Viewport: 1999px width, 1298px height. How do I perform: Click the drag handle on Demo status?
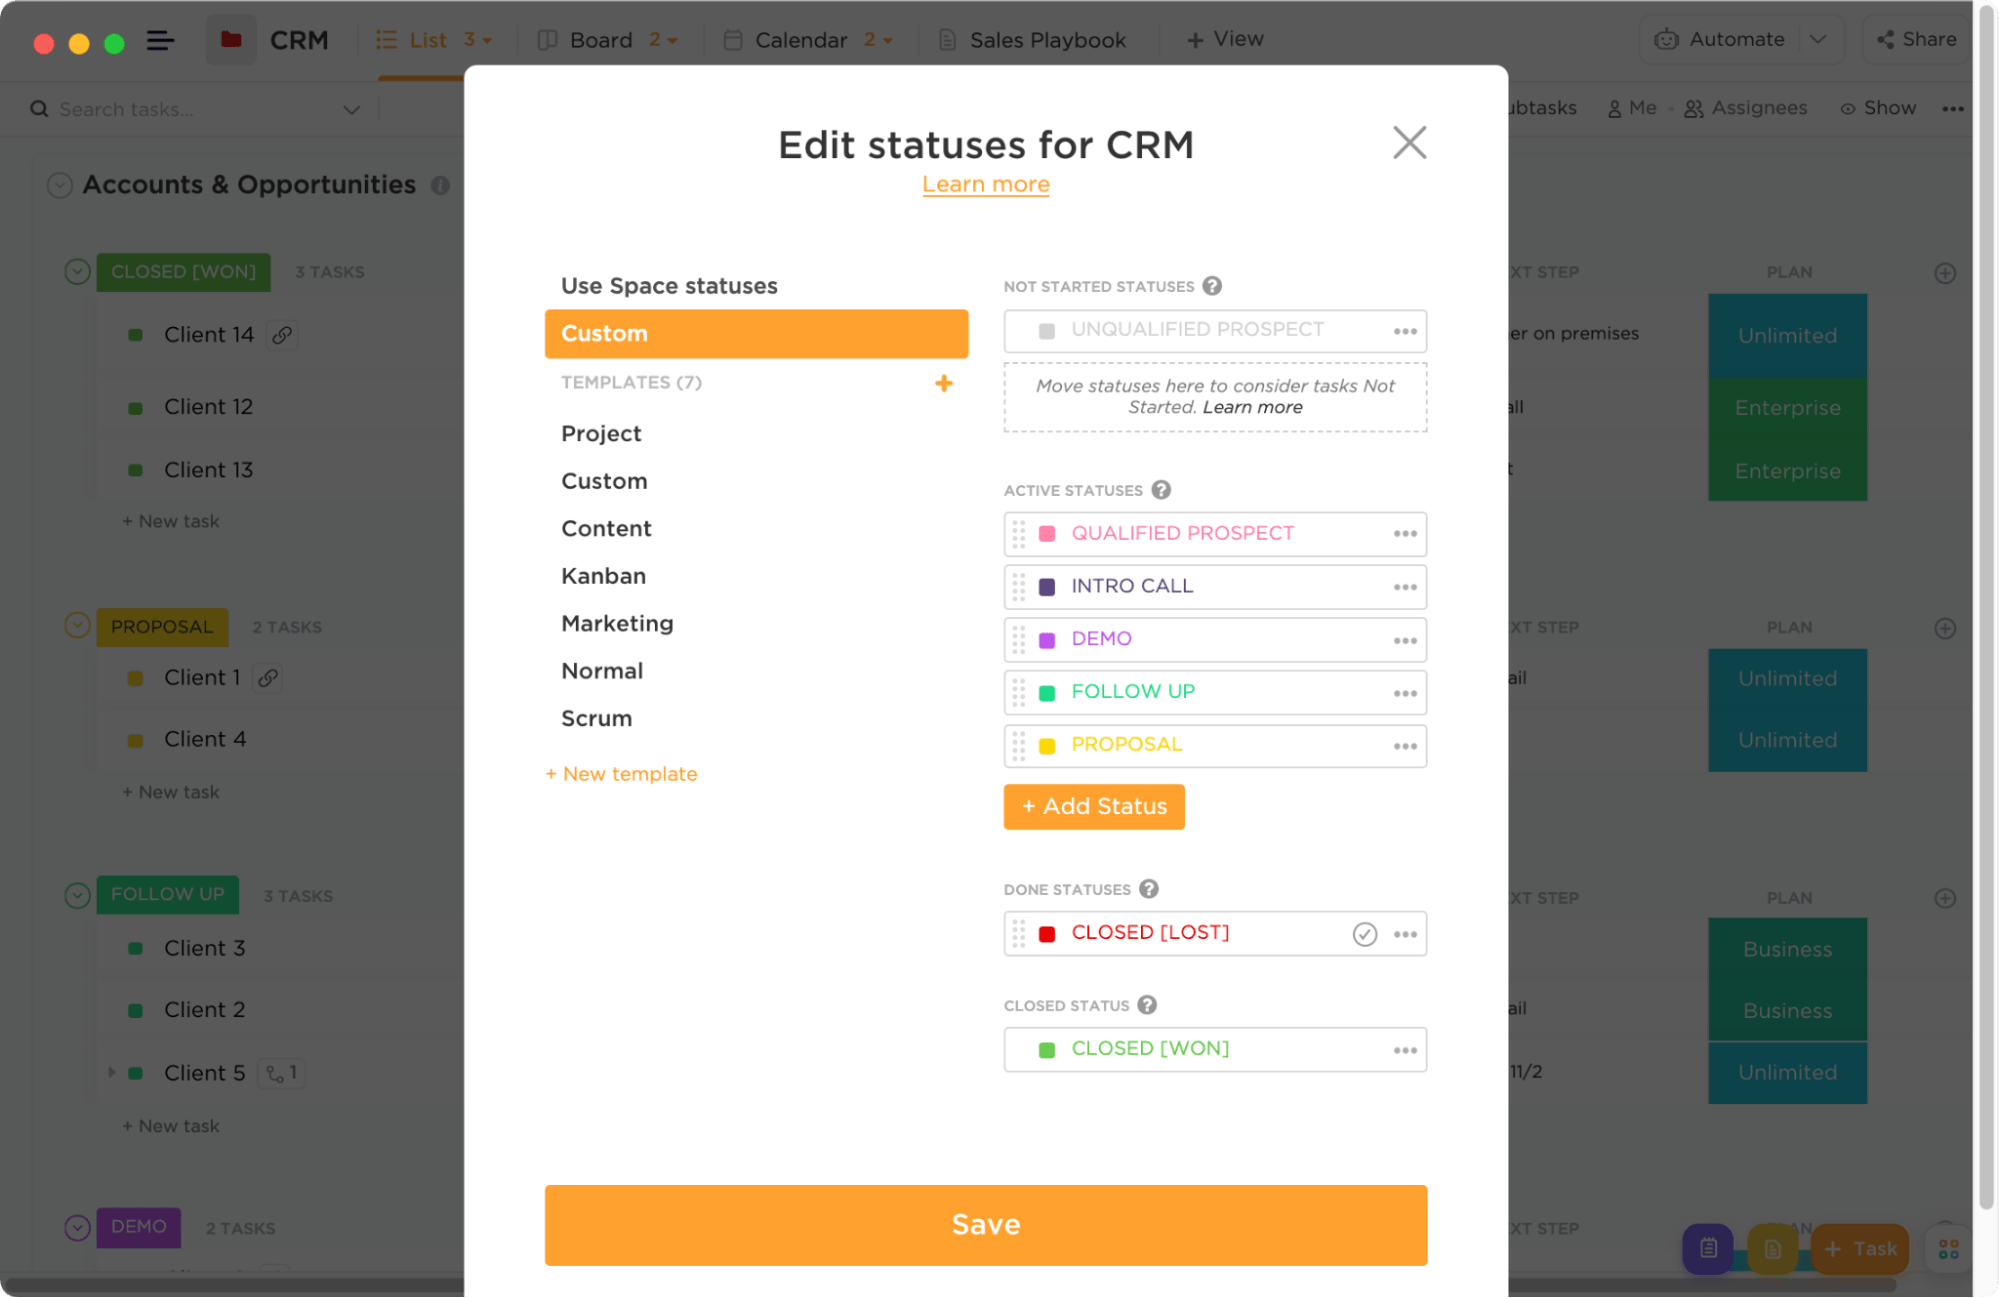pos(1018,639)
